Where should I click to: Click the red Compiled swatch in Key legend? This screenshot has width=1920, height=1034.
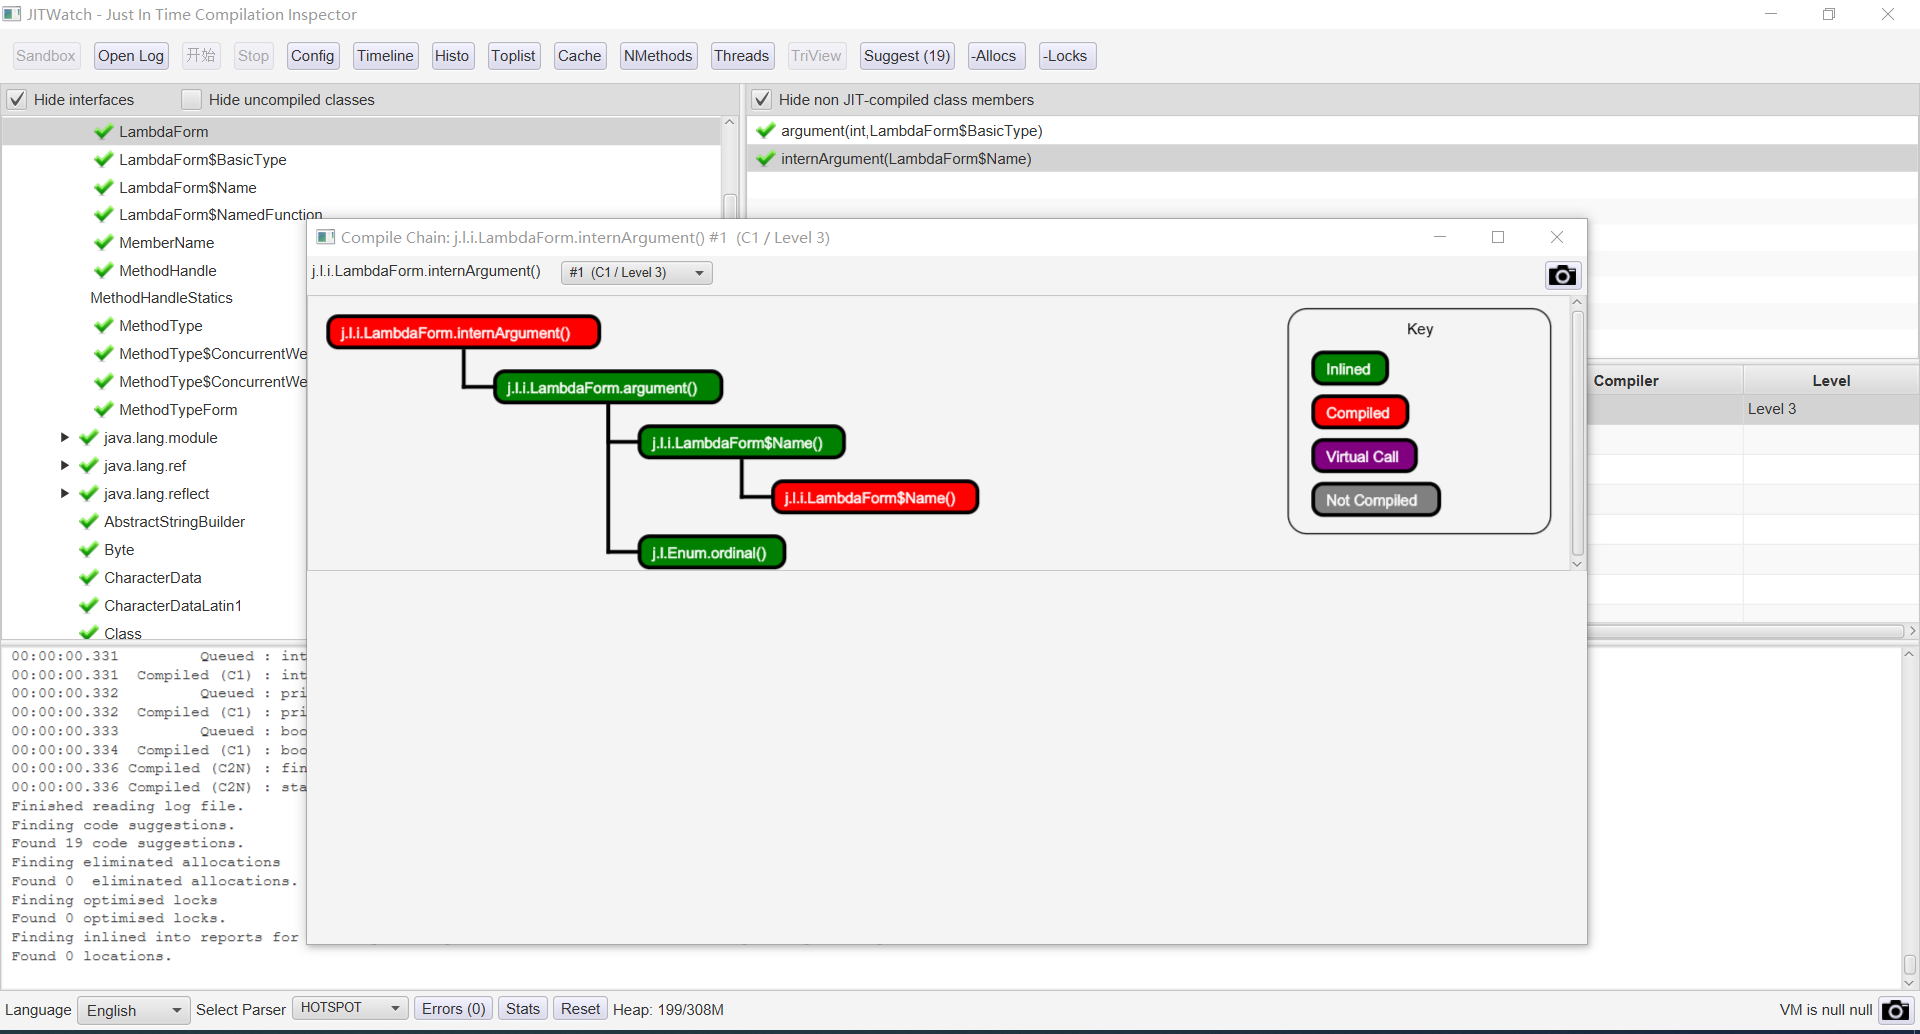pos(1358,413)
